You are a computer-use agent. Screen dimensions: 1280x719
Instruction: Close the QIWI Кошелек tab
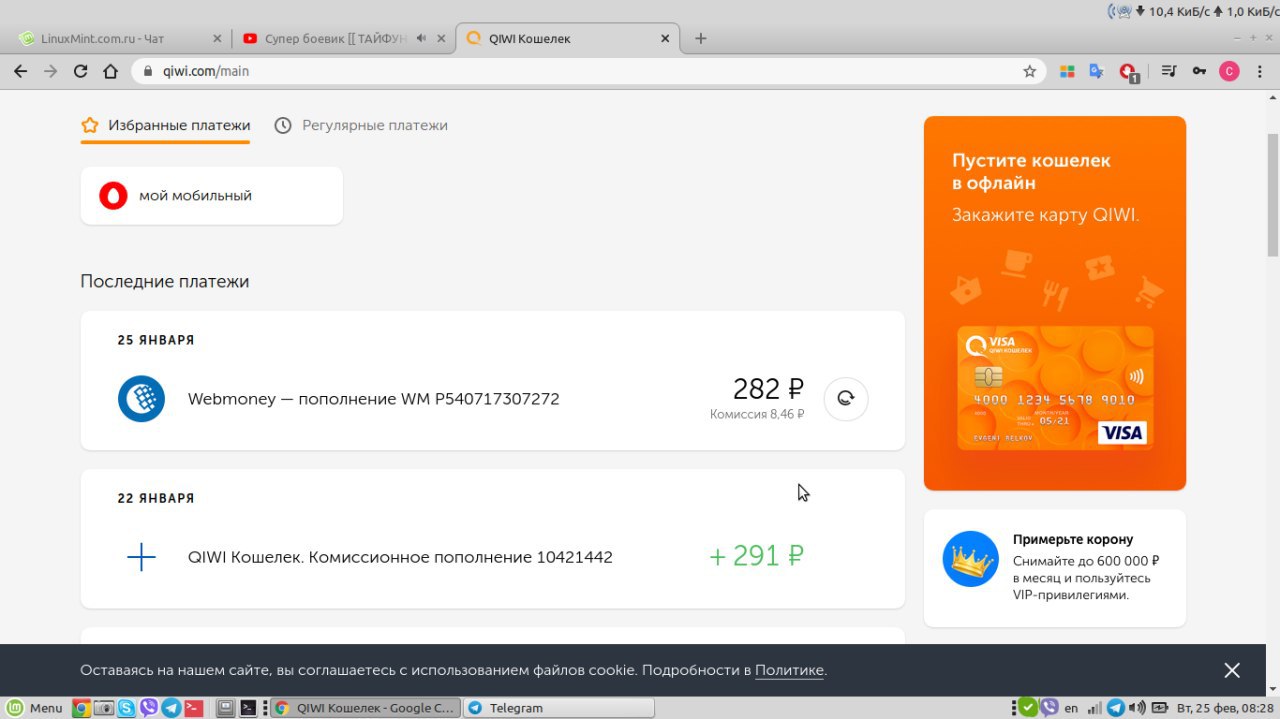pos(666,38)
